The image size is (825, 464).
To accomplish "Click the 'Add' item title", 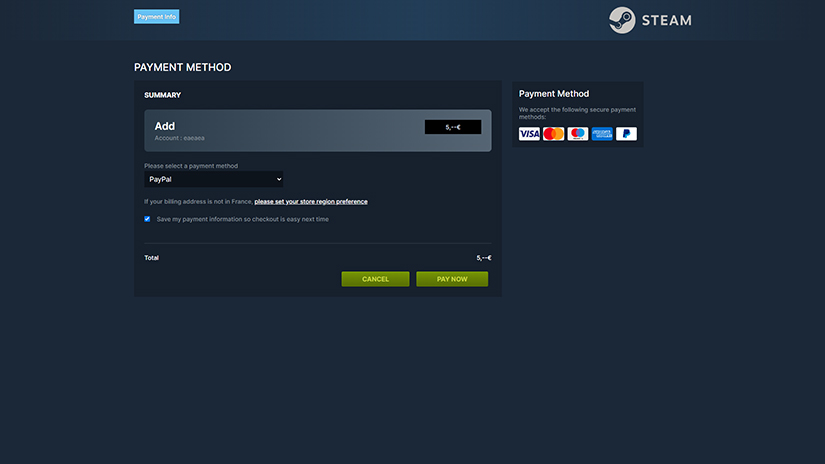I will point(165,126).
